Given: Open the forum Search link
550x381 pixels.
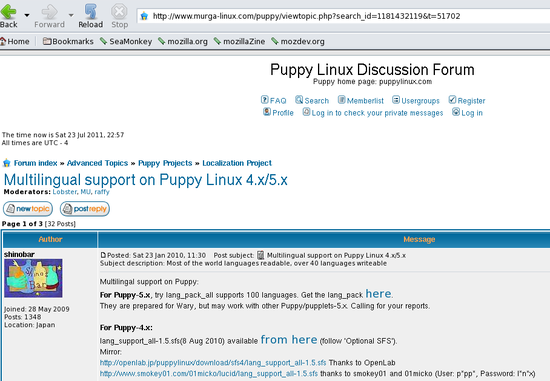Looking at the screenshot, I should click(317, 101).
